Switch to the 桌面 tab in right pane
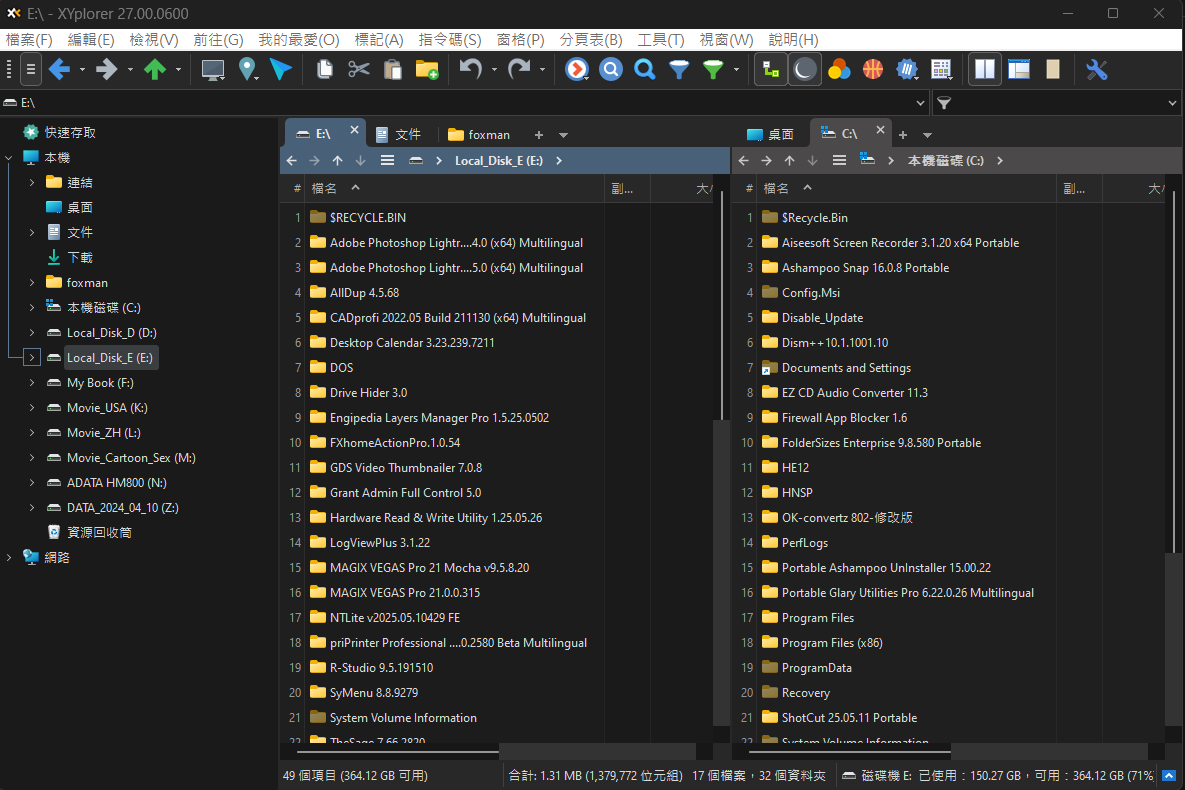This screenshot has height=790, width=1185. click(771, 135)
